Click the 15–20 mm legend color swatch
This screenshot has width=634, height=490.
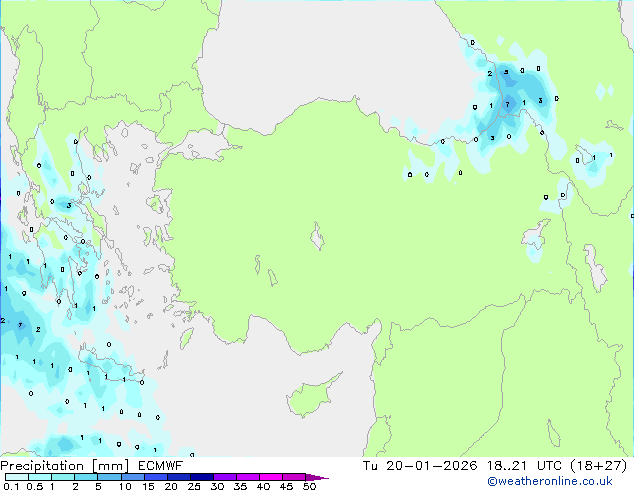pos(155,477)
